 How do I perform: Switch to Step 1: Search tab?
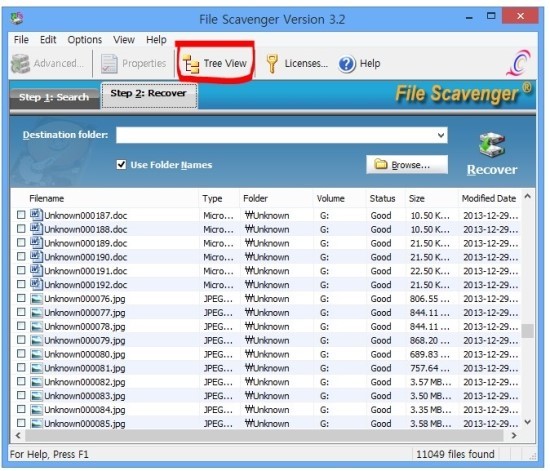54,97
